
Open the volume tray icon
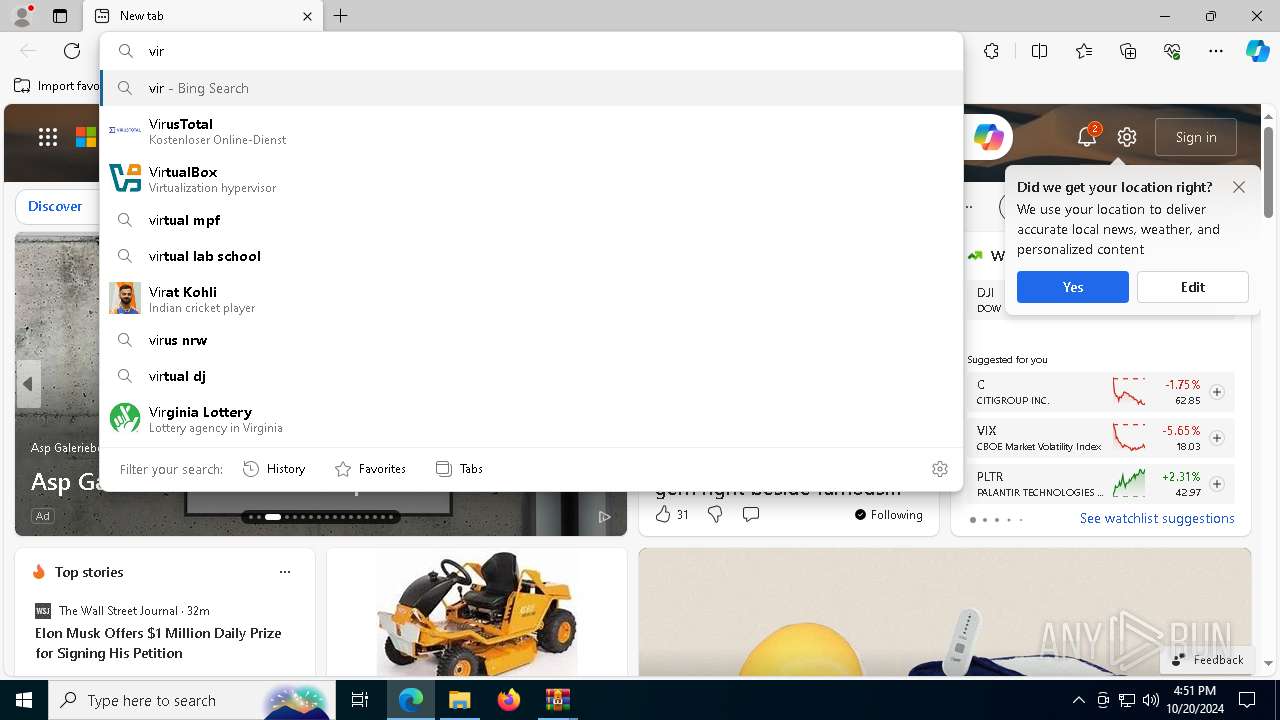click(x=1151, y=700)
